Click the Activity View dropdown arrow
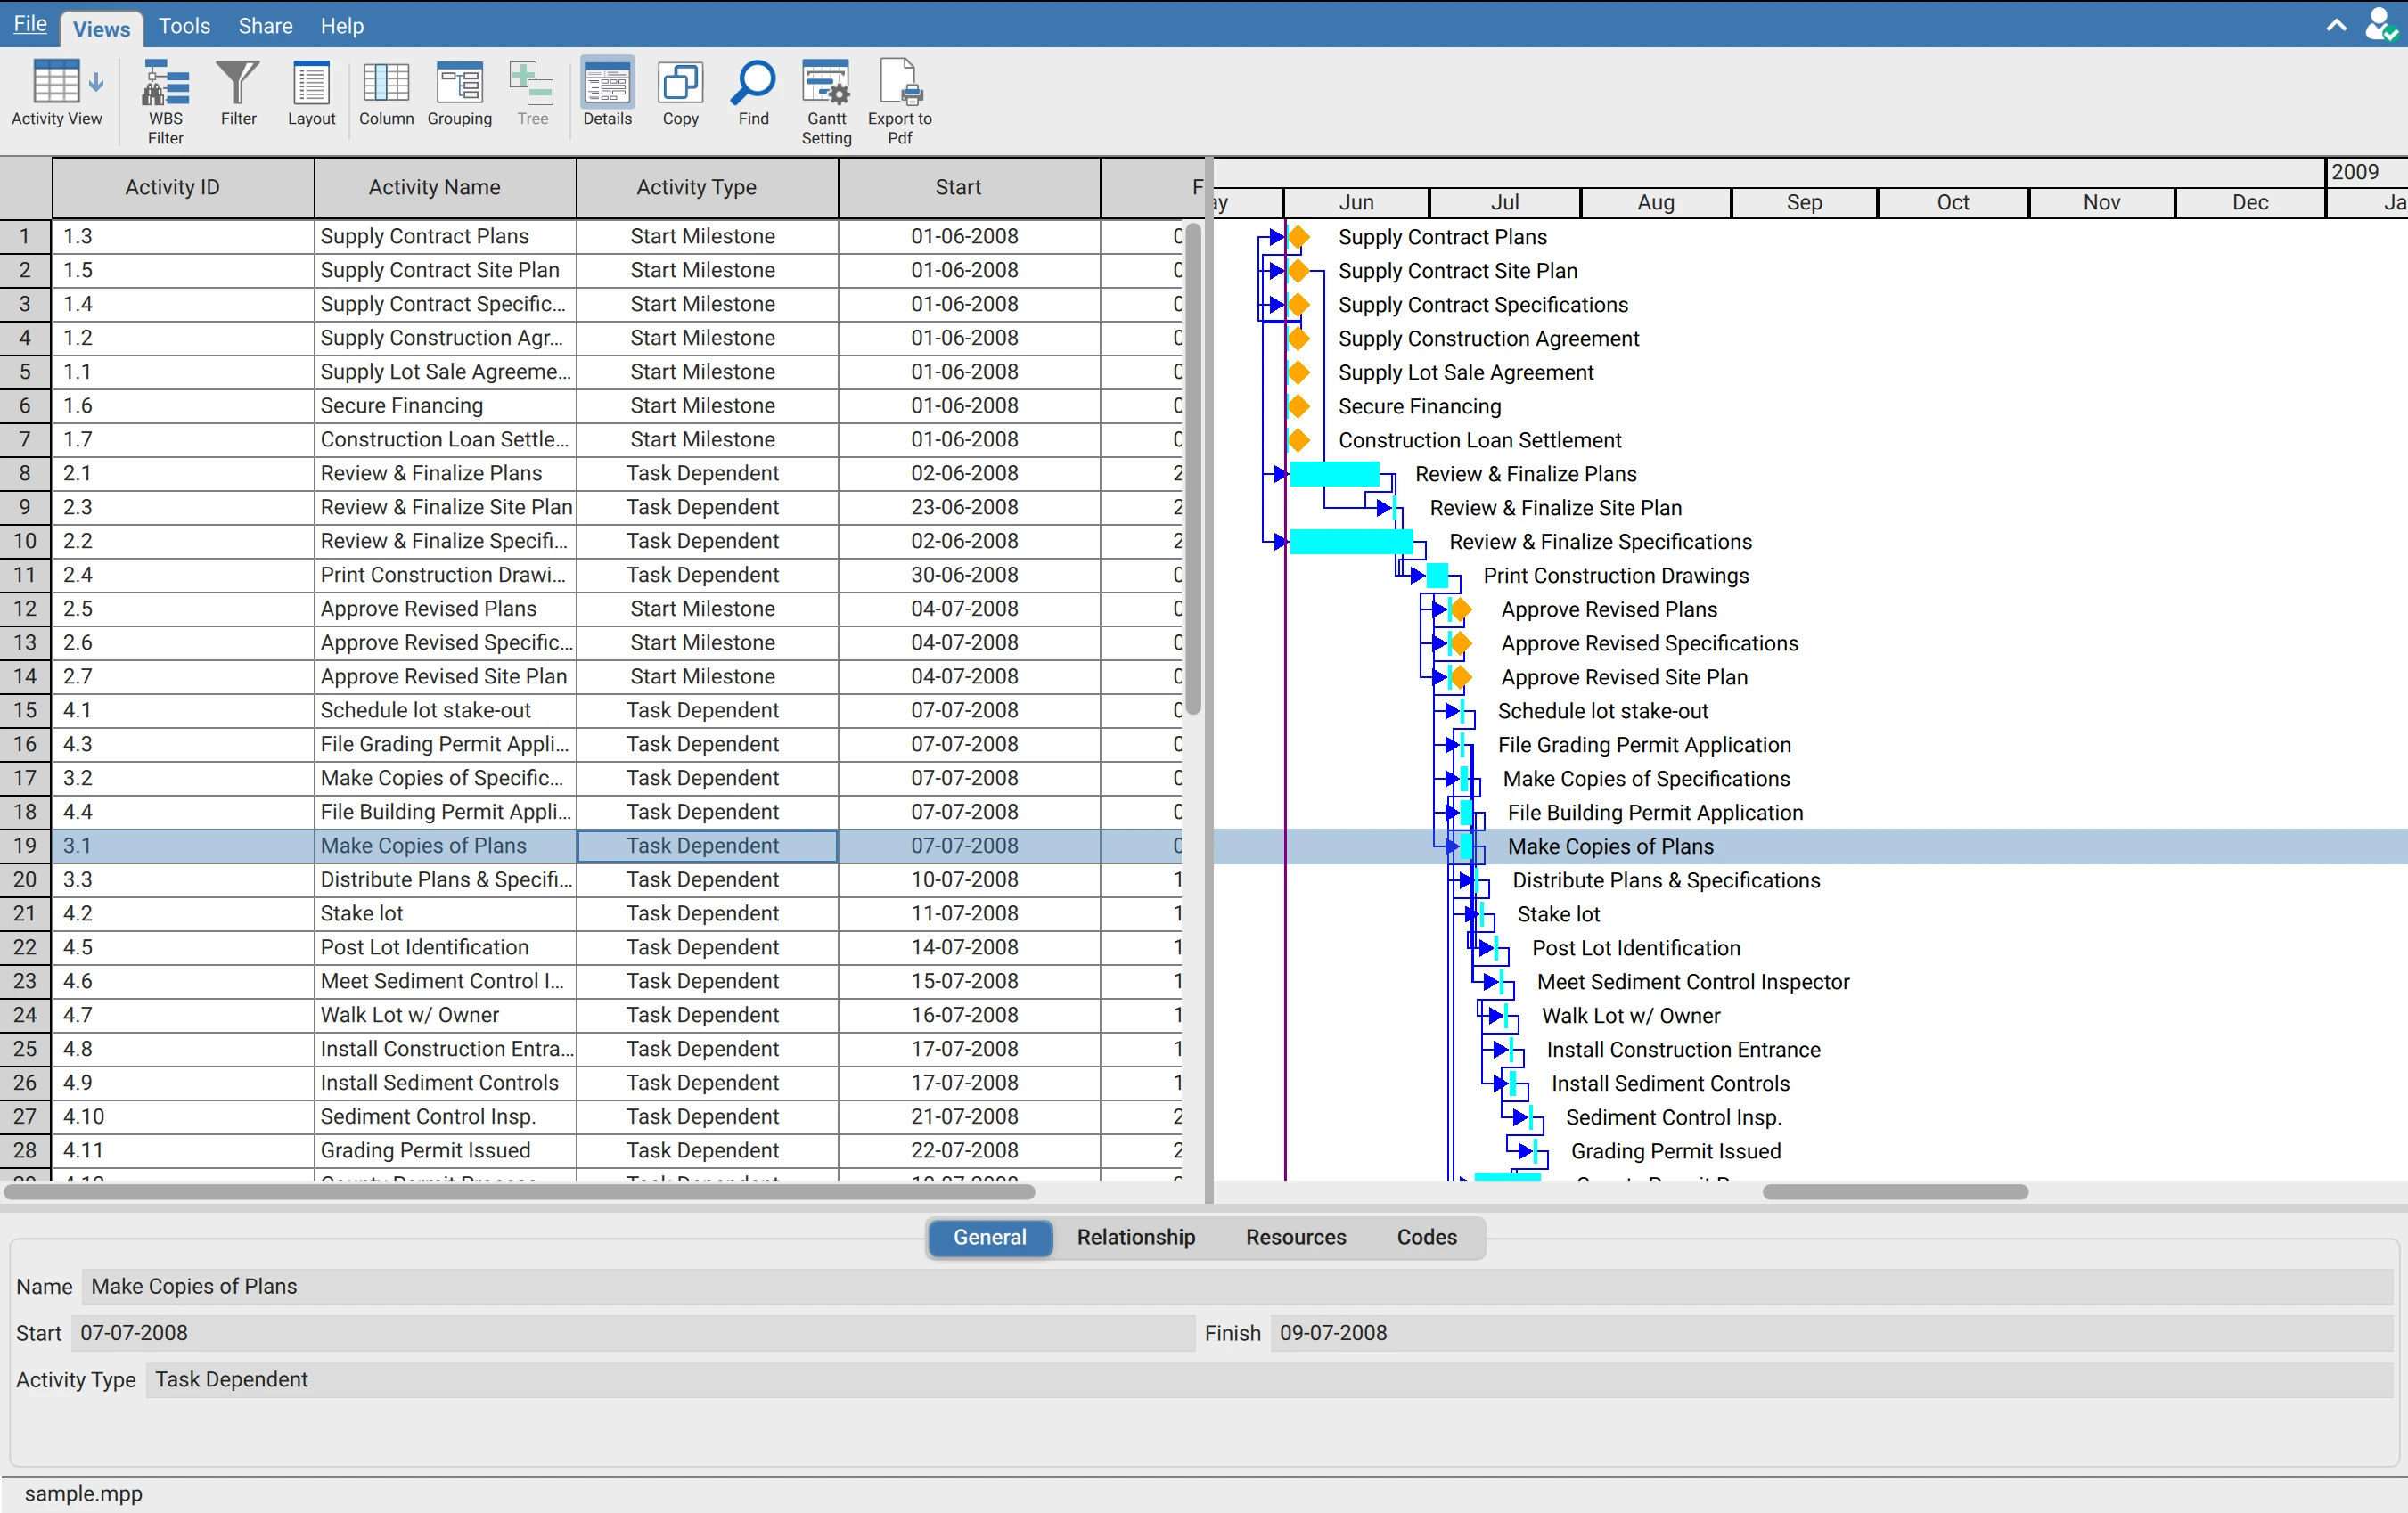The image size is (2408, 1513). 96,82
